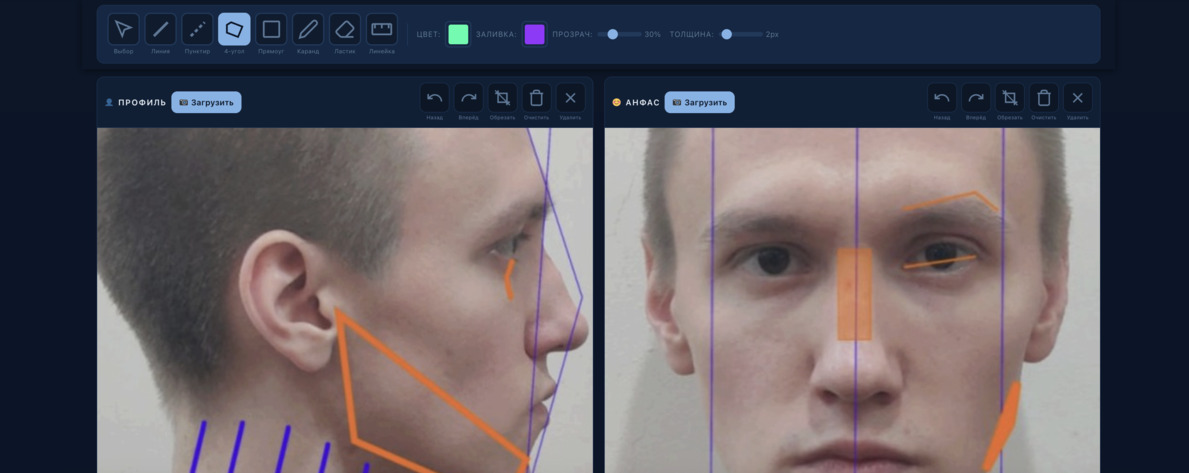This screenshot has height=473, width=1189.
Task: Open the purple Заливка fill swatch
Action: [x=535, y=34]
